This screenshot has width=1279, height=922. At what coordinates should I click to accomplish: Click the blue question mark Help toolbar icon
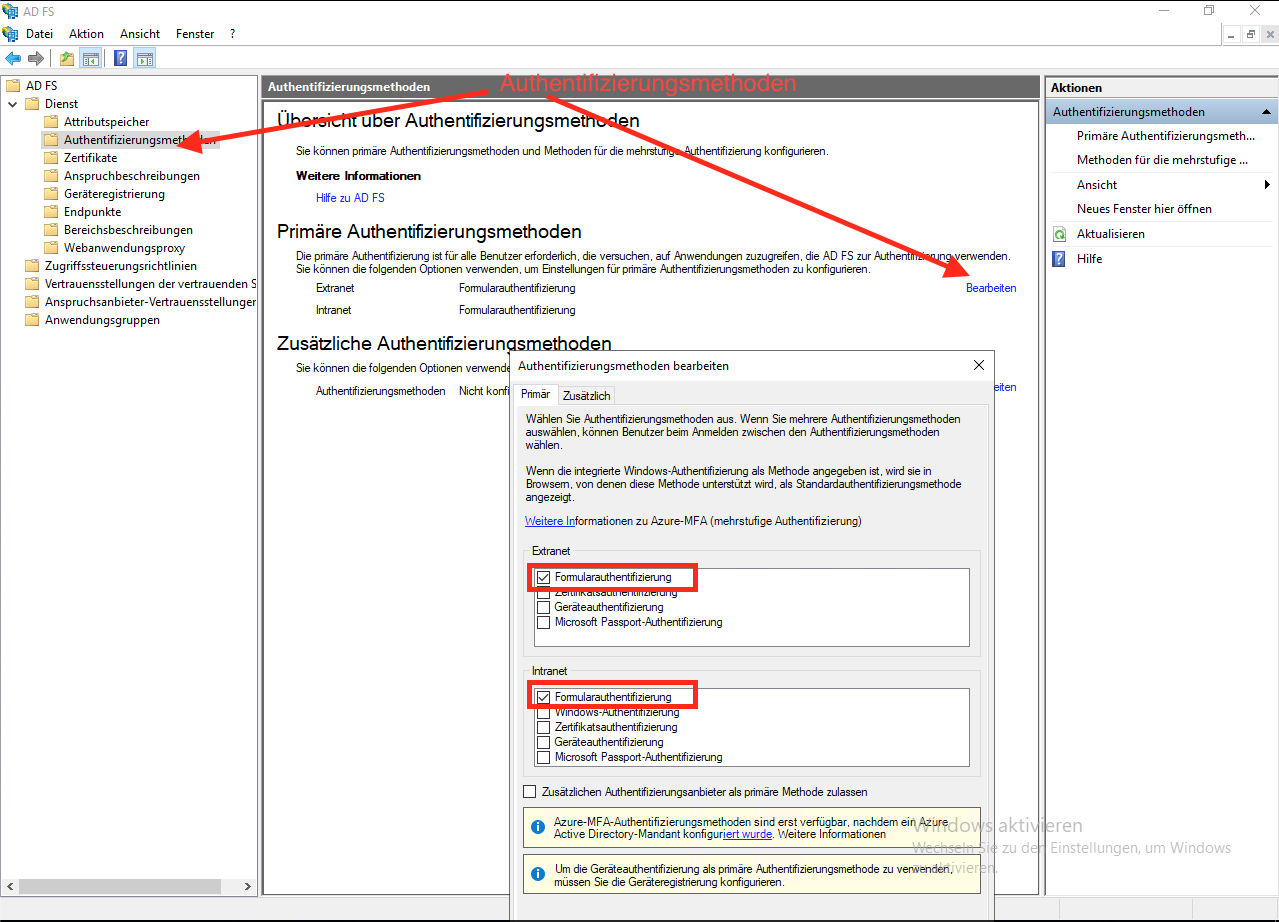click(x=121, y=58)
